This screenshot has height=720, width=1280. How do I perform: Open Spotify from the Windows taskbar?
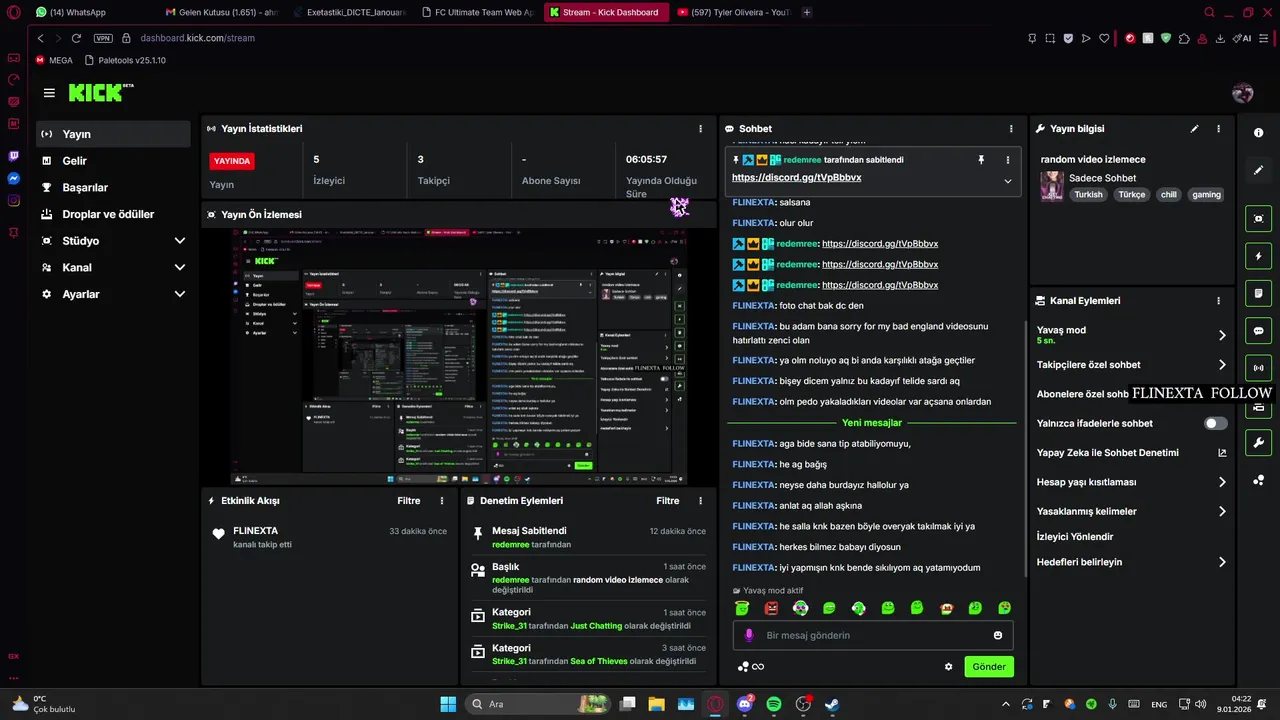(x=773, y=704)
